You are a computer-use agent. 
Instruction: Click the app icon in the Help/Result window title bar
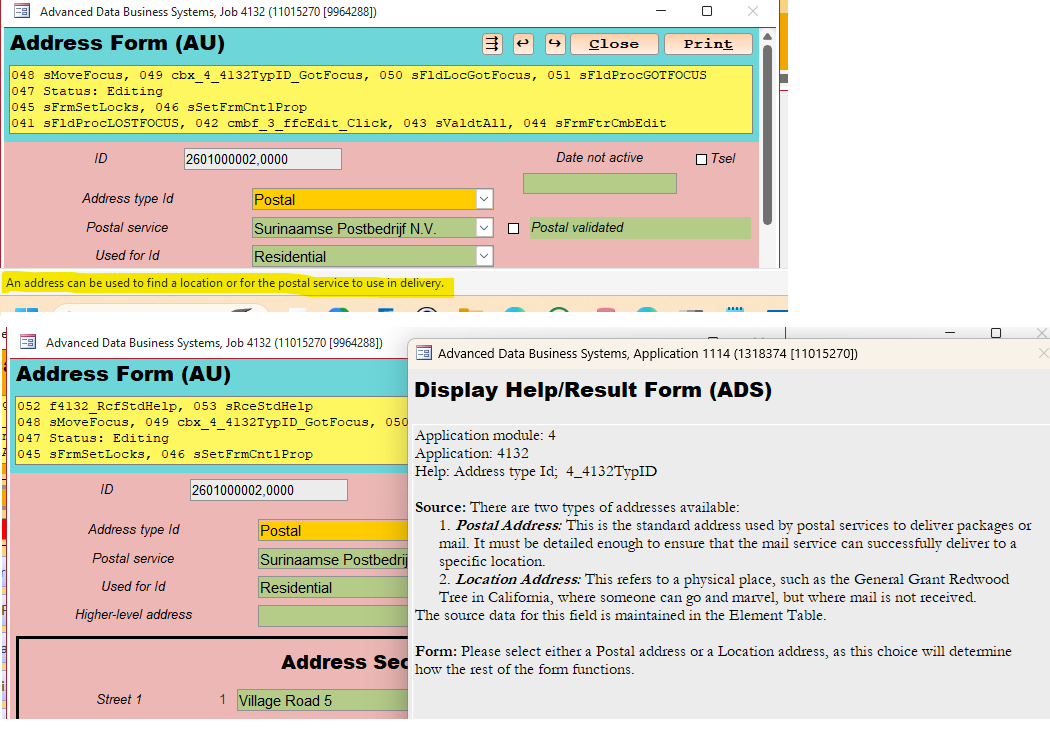[x=424, y=353]
